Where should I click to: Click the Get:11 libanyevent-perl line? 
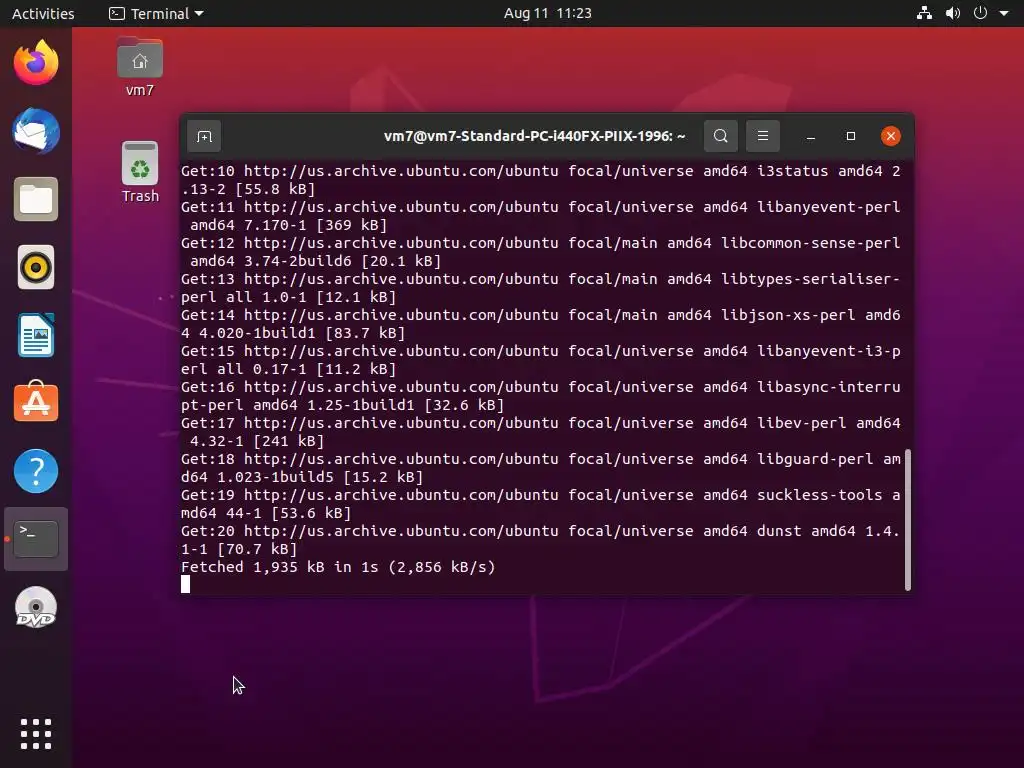[x=541, y=216]
